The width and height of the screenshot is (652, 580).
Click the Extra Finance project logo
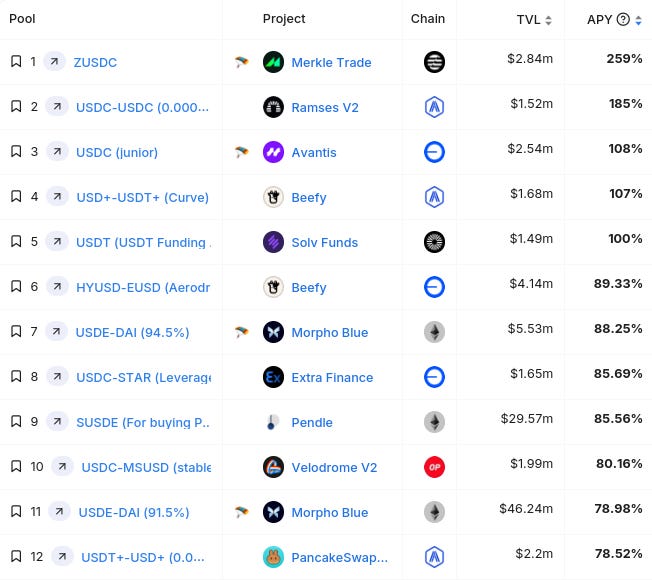pos(273,377)
